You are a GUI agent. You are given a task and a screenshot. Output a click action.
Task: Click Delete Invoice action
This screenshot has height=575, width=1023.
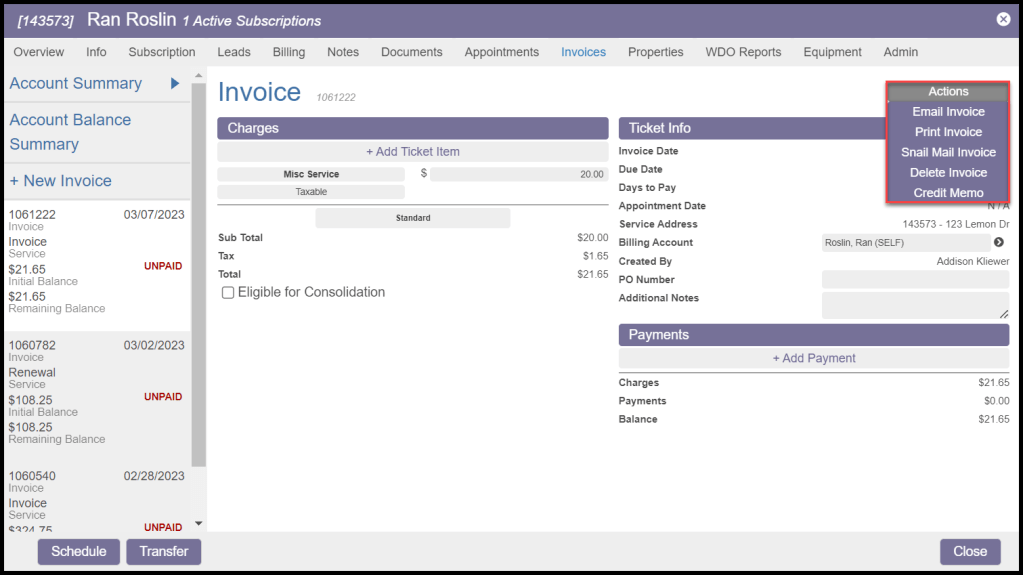[x=948, y=173]
